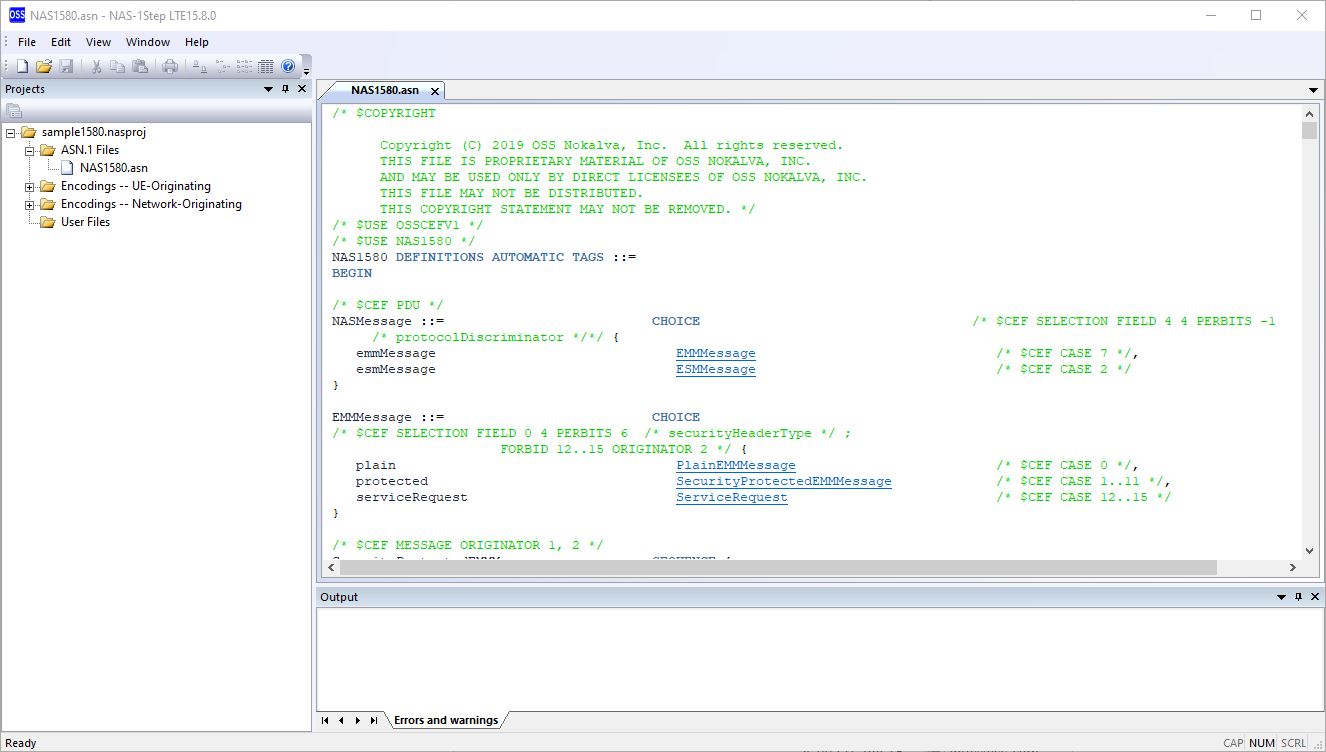This screenshot has height=752, width=1326.
Task: Open toolbar options overflow arrow
Action: pos(306,70)
